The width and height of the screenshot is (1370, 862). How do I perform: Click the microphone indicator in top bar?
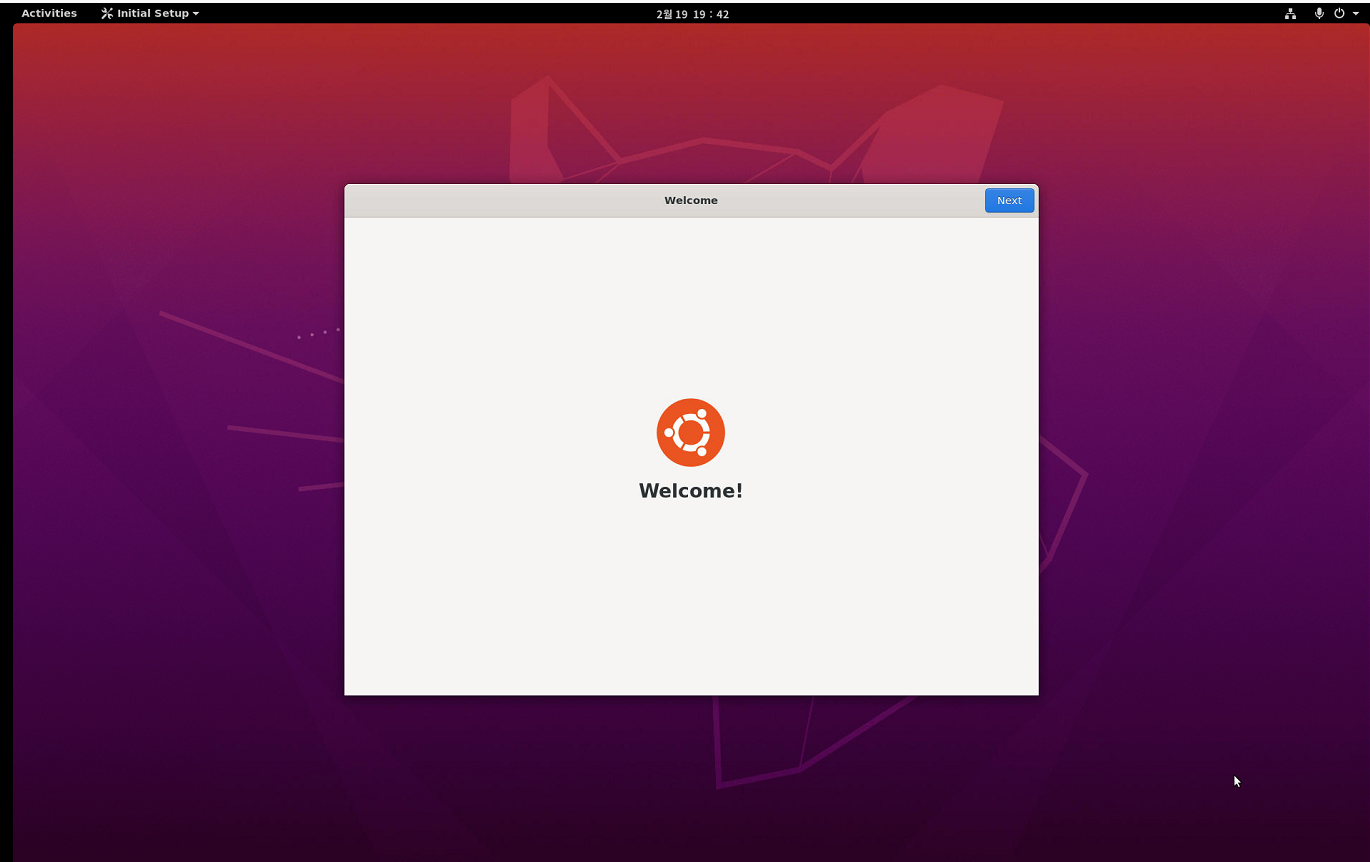click(x=1319, y=13)
